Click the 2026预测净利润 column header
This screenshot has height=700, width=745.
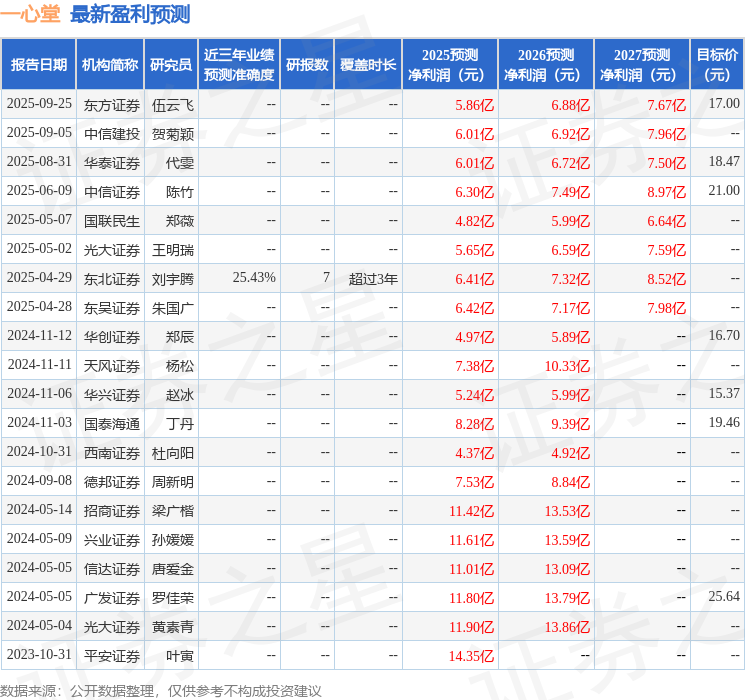click(546, 64)
